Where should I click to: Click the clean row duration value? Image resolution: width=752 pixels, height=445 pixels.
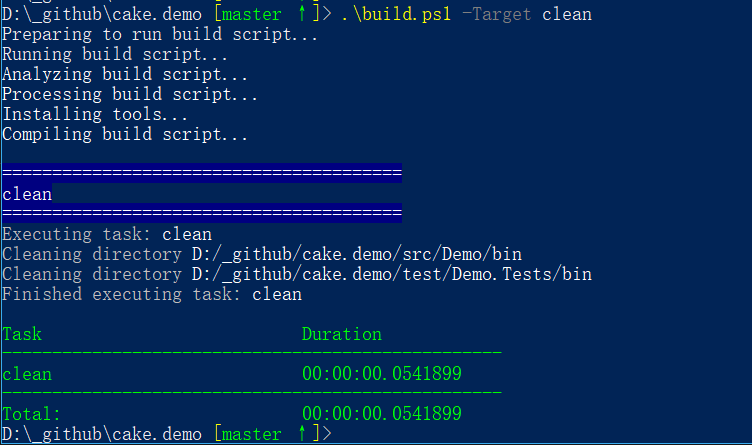(382, 374)
